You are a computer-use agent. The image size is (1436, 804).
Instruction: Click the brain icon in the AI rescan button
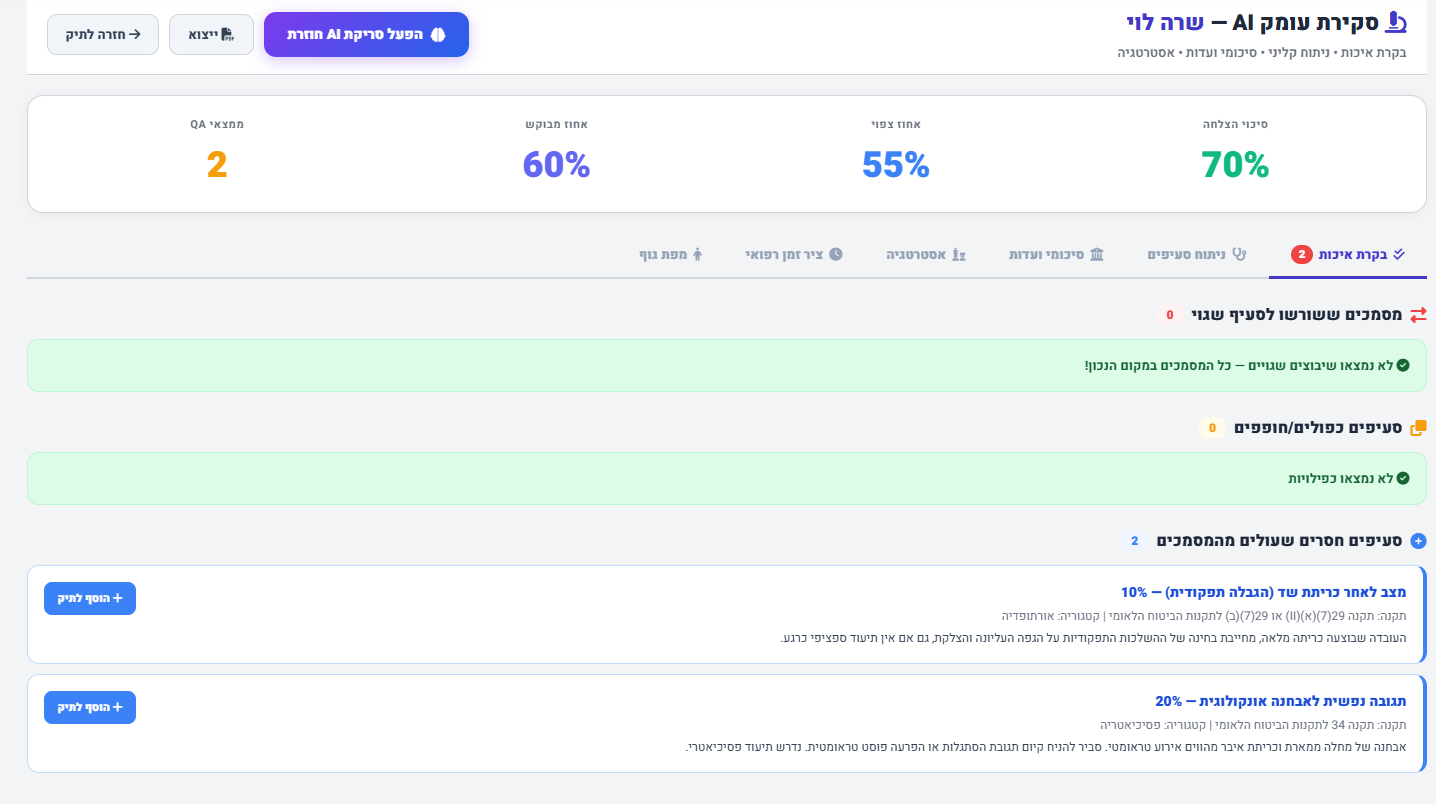437,35
